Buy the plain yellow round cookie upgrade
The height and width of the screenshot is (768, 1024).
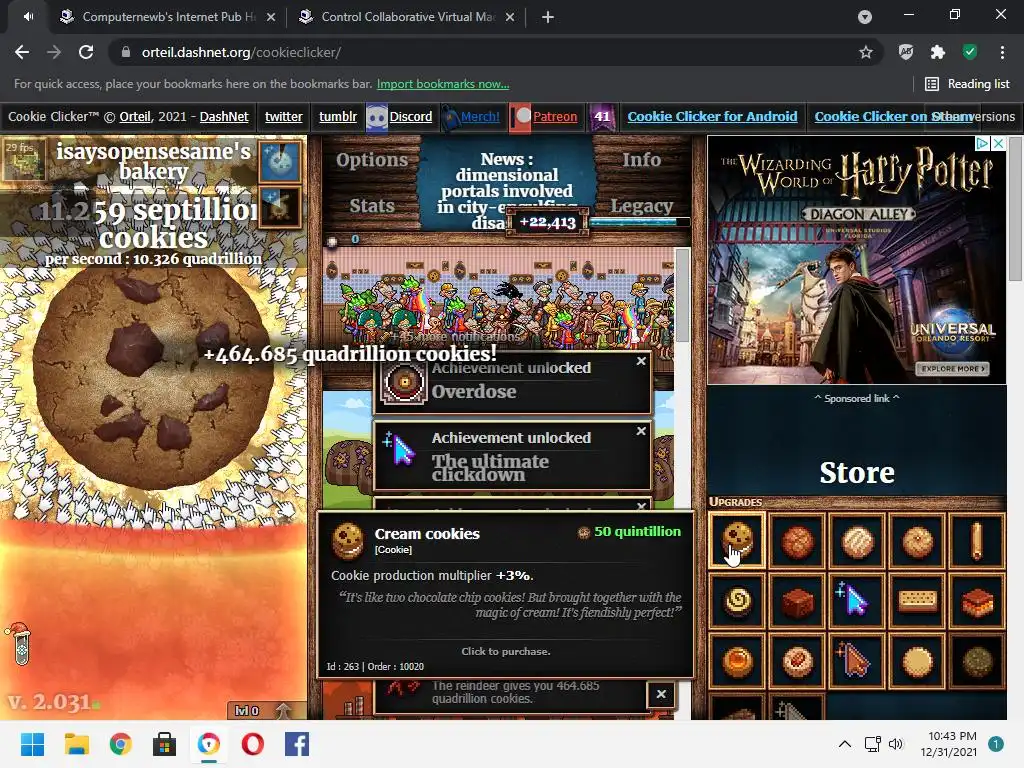(918, 660)
